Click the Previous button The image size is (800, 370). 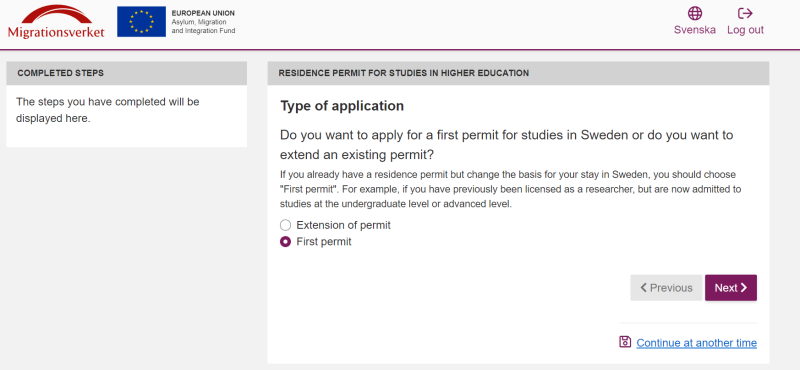(x=666, y=288)
